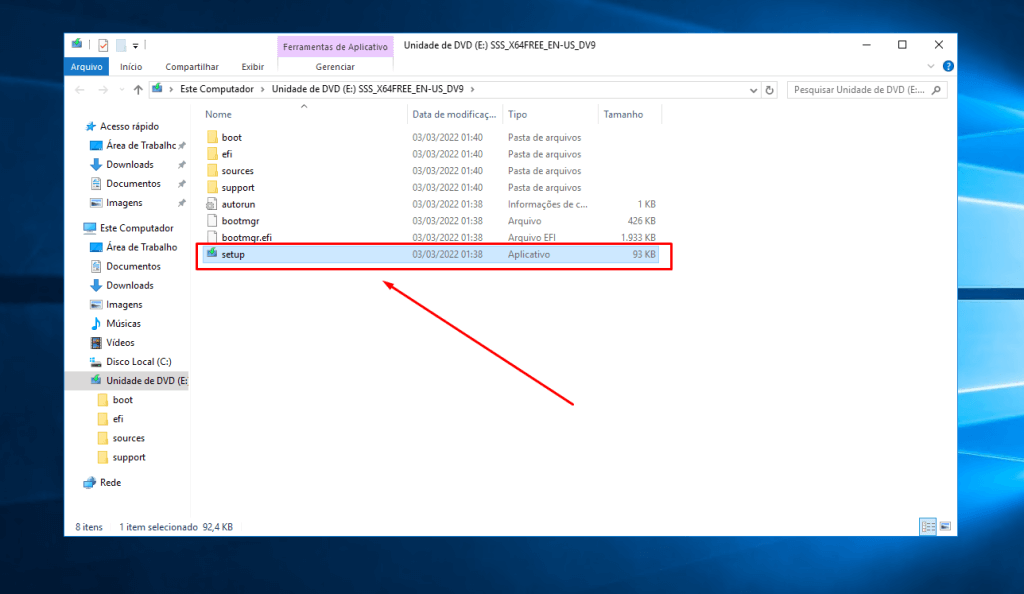Switch to the Details view in the status bar
Viewport: 1024px width, 594px height.
click(928, 526)
